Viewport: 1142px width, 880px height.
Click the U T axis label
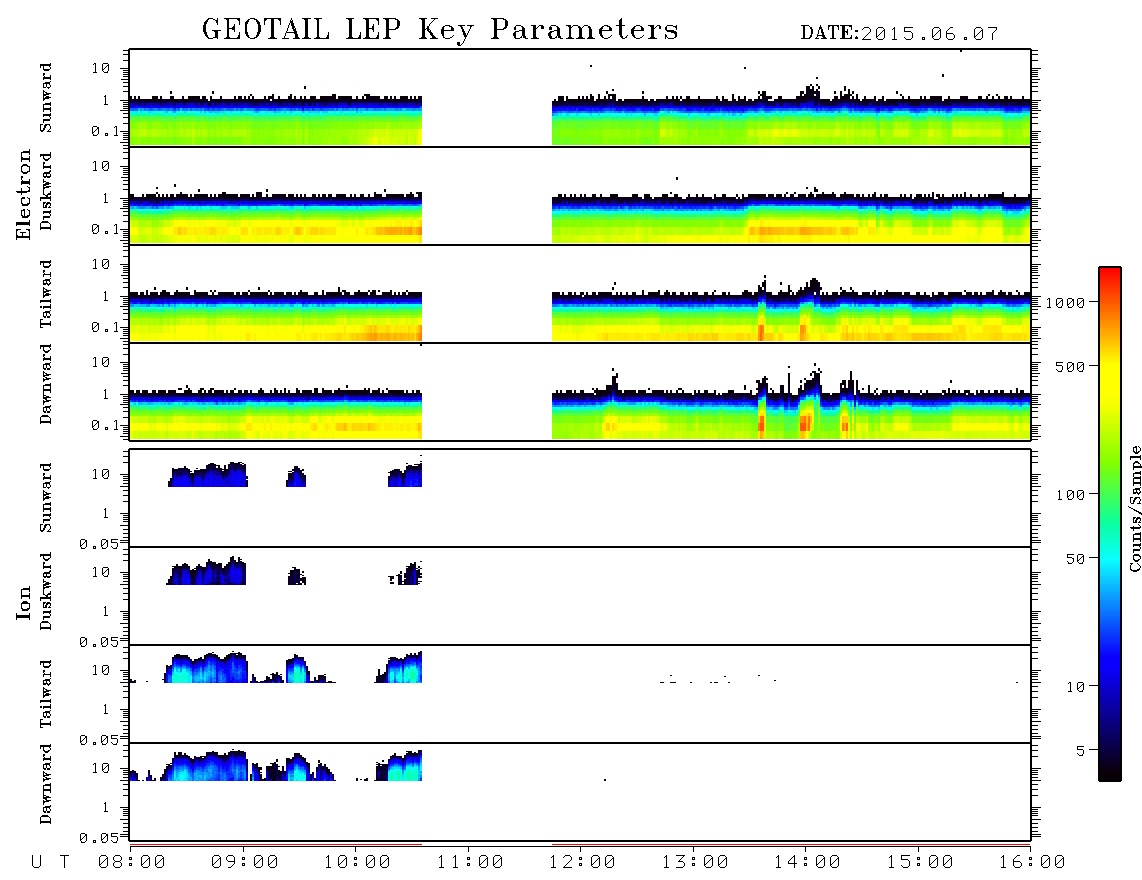coord(50,862)
